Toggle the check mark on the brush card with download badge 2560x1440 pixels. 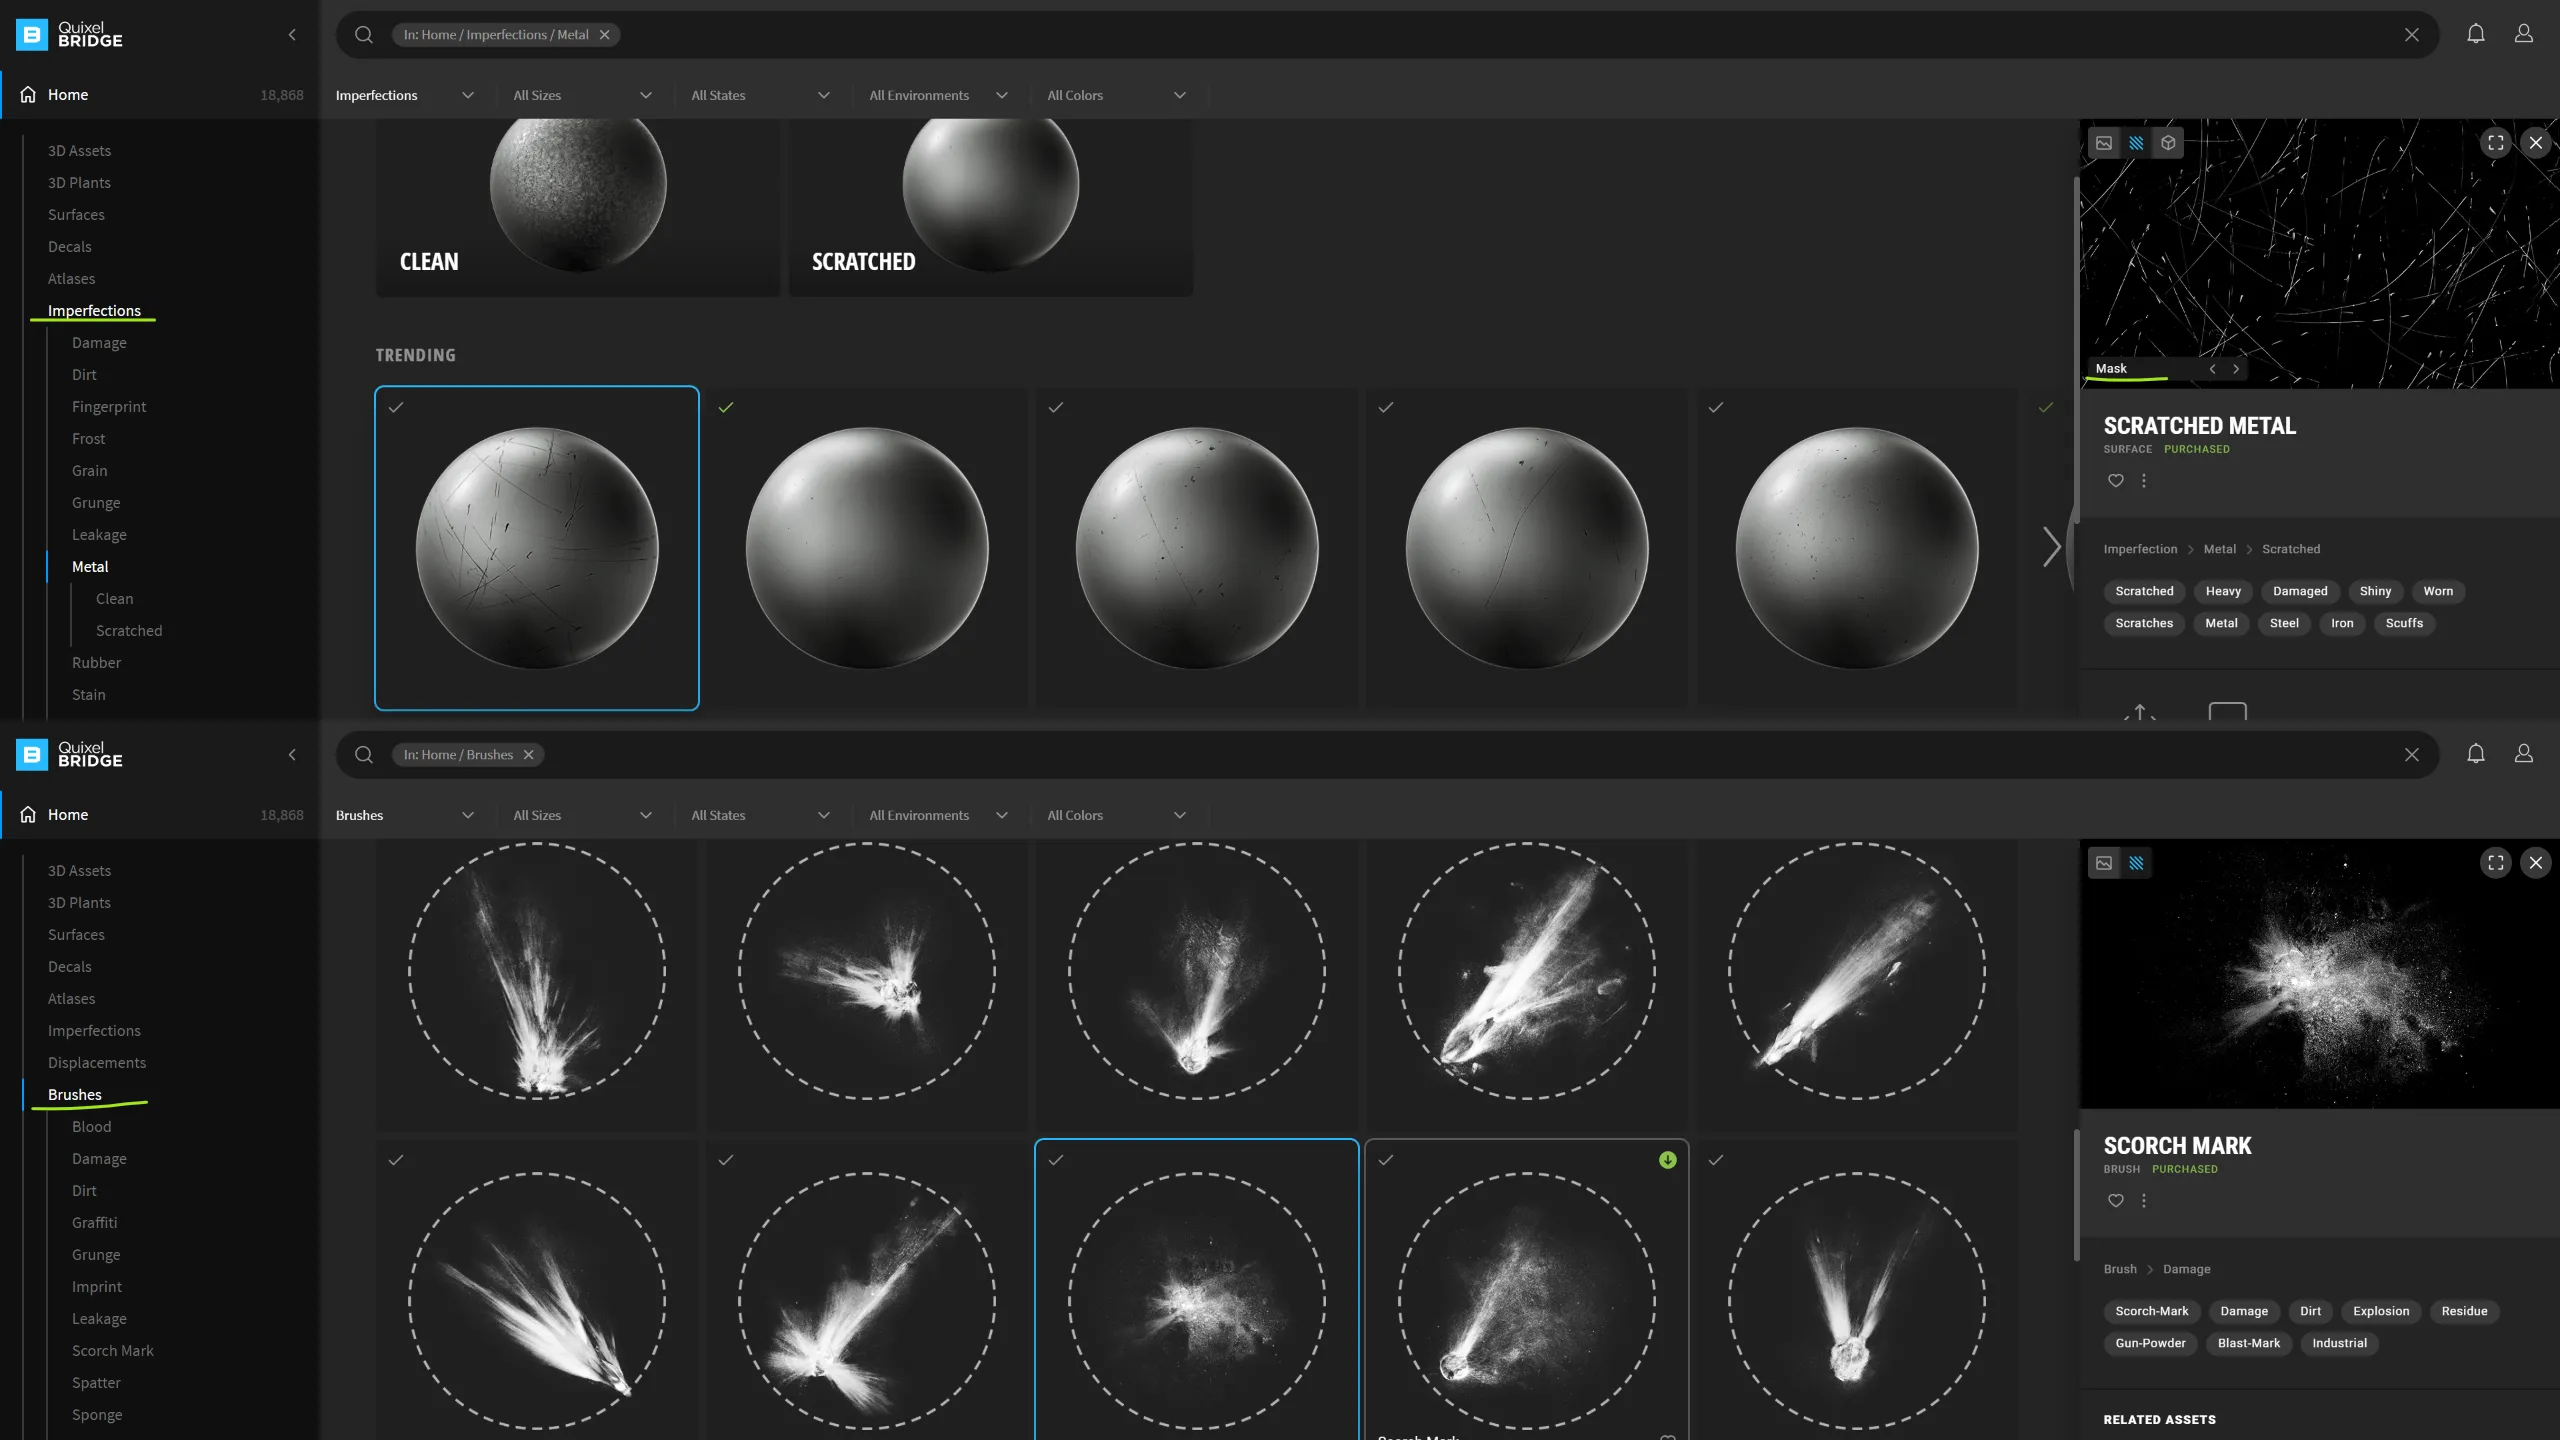click(1386, 1160)
